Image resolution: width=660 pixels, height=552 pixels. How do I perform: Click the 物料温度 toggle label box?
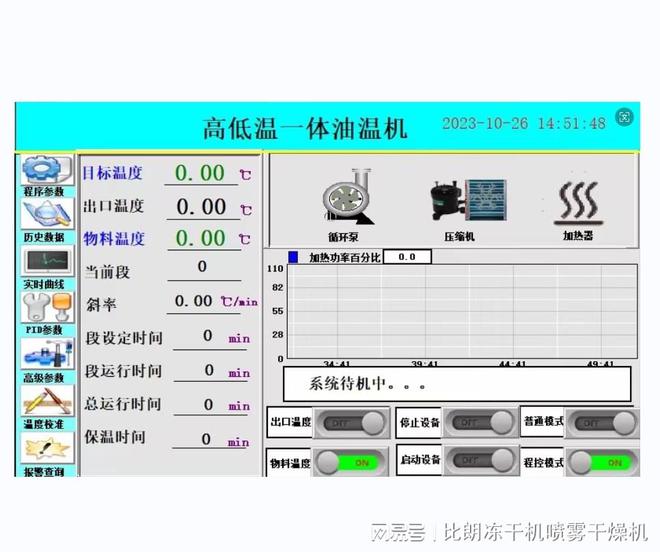point(290,463)
